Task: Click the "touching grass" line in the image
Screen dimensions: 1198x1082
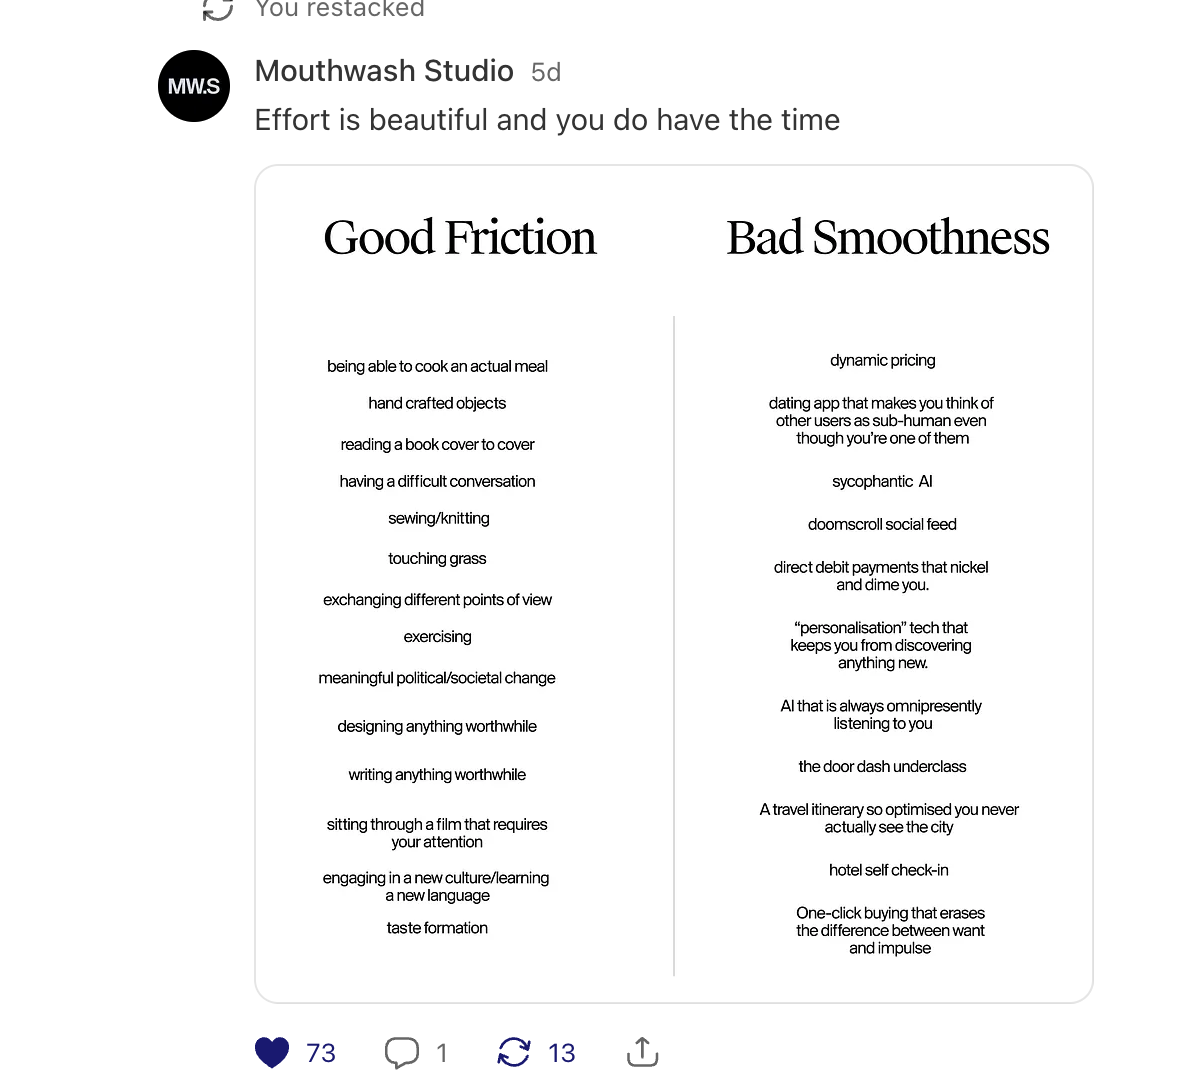Action: point(437,558)
